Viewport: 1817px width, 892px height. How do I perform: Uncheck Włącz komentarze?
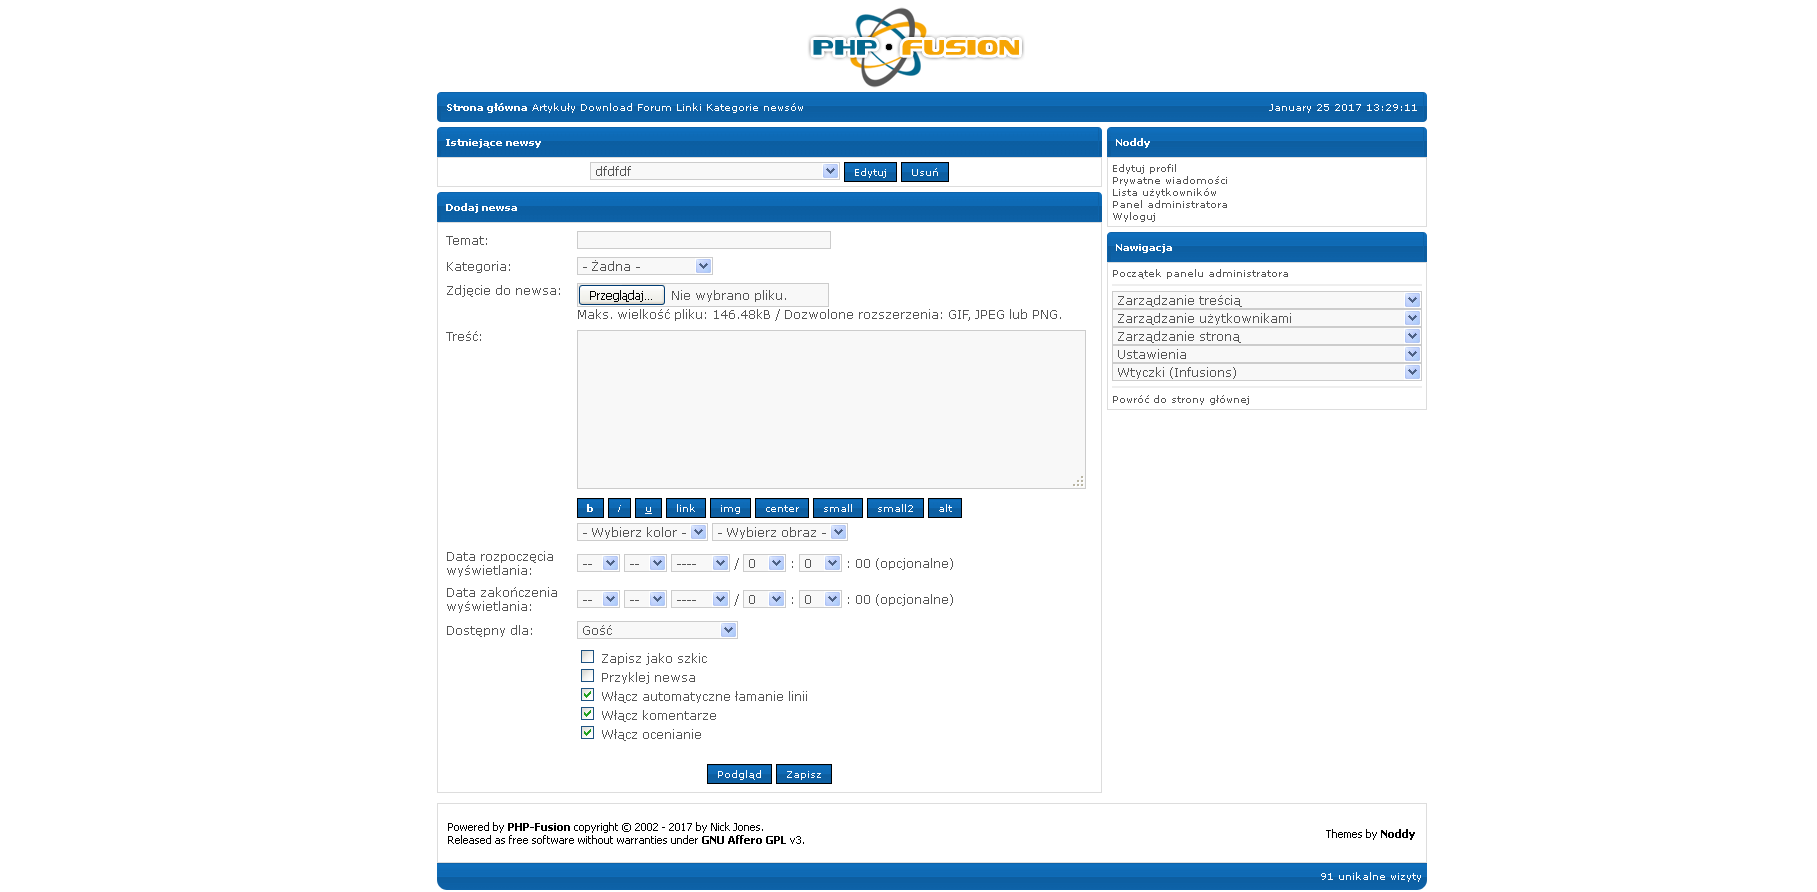pyautogui.click(x=588, y=714)
